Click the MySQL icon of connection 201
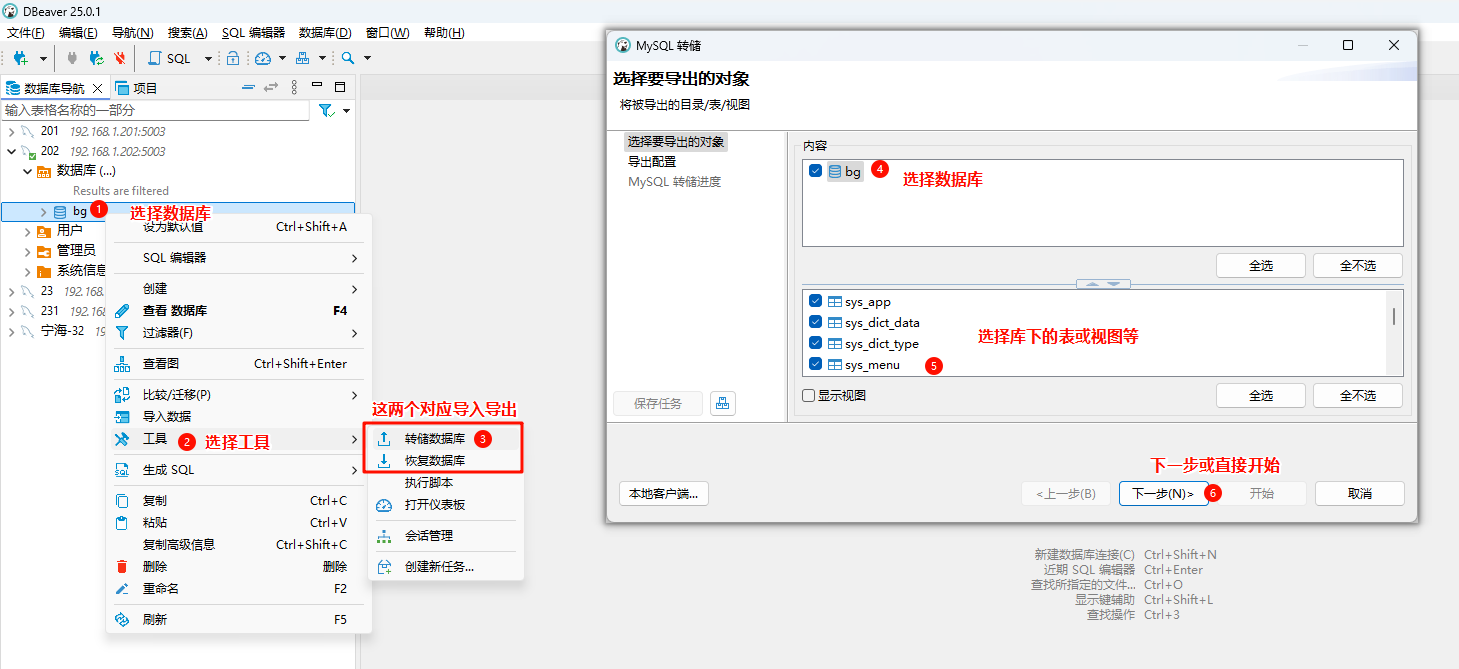The width and height of the screenshot is (1459, 669). point(29,131)
